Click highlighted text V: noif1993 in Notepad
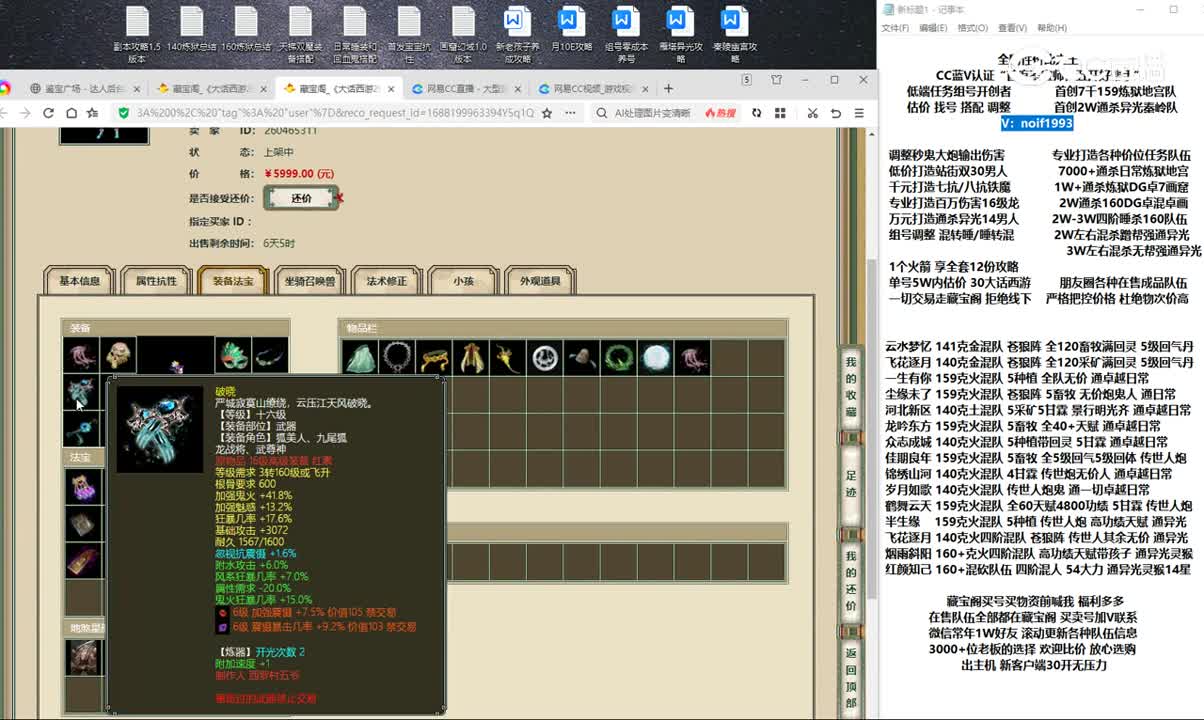The image size is (1204, 720). [x=1037, y=123]
